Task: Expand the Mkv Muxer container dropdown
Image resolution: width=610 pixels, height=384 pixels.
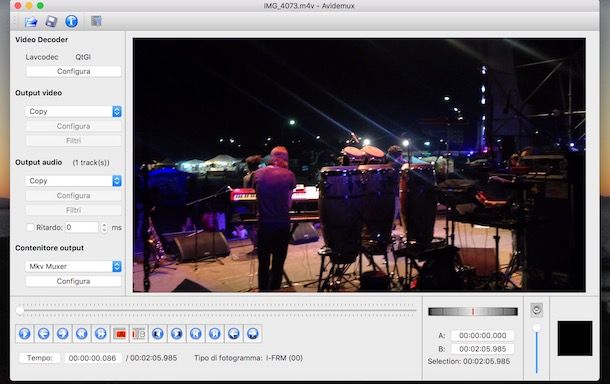Action: point(74,267)
